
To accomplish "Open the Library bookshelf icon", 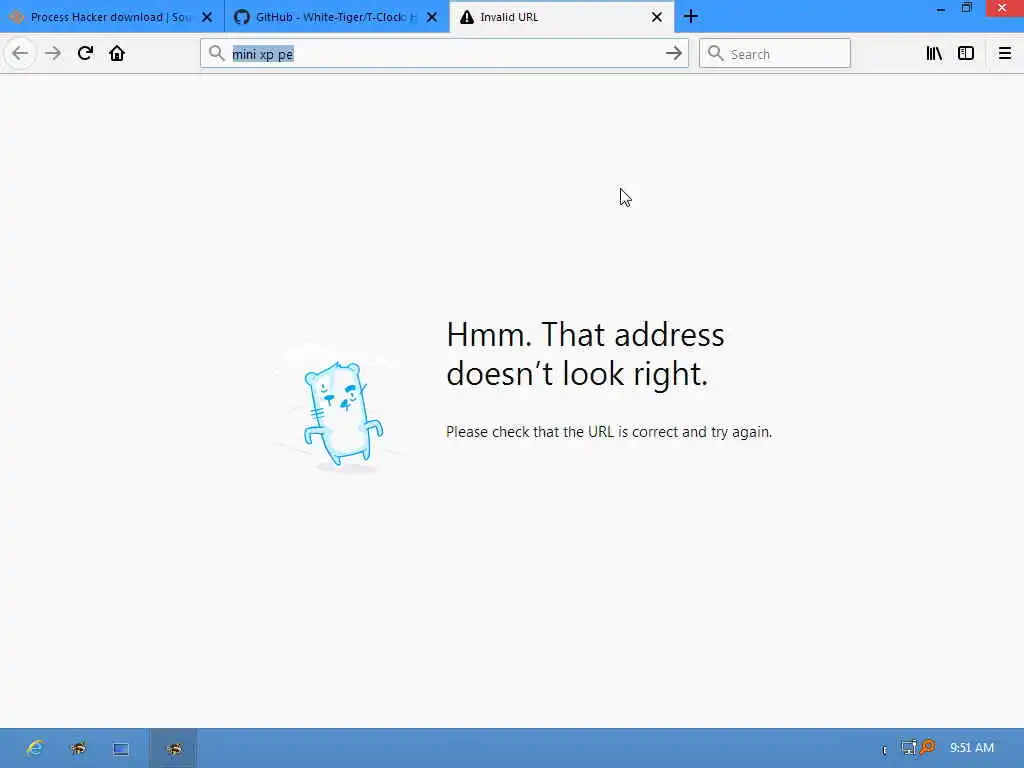I will point(934,54).
